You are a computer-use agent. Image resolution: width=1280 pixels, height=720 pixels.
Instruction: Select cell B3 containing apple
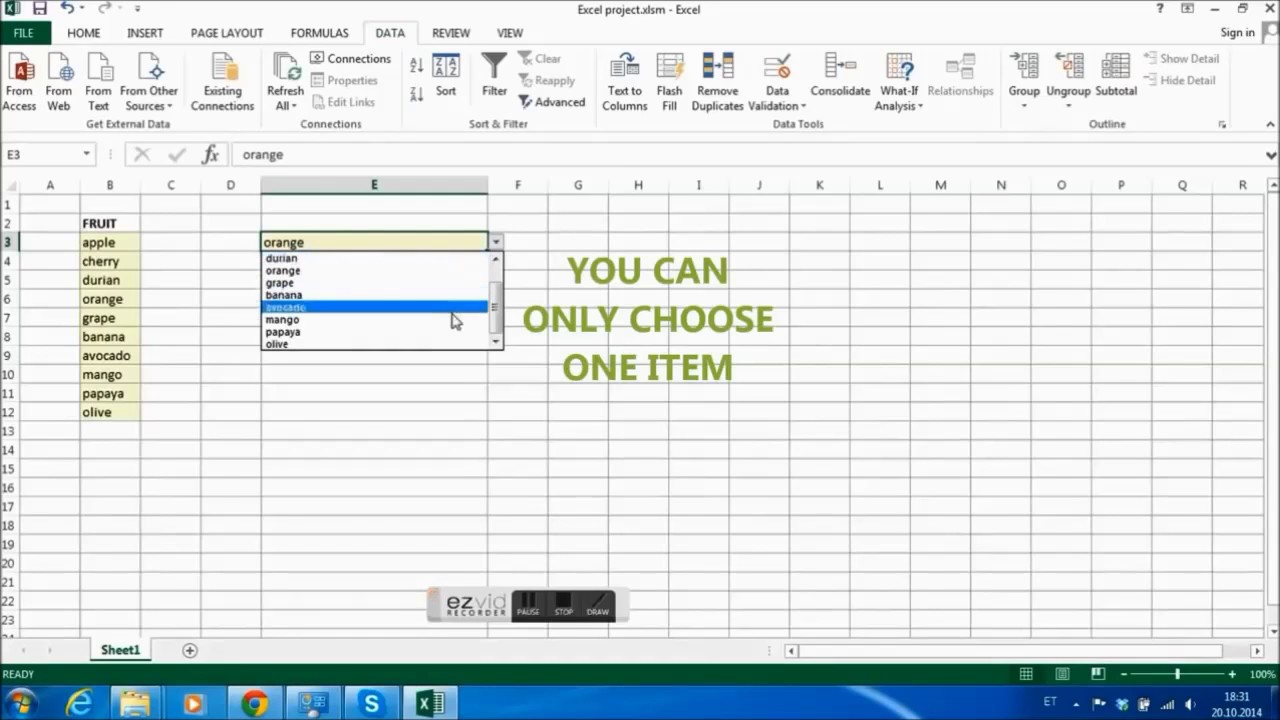(110, 242)
